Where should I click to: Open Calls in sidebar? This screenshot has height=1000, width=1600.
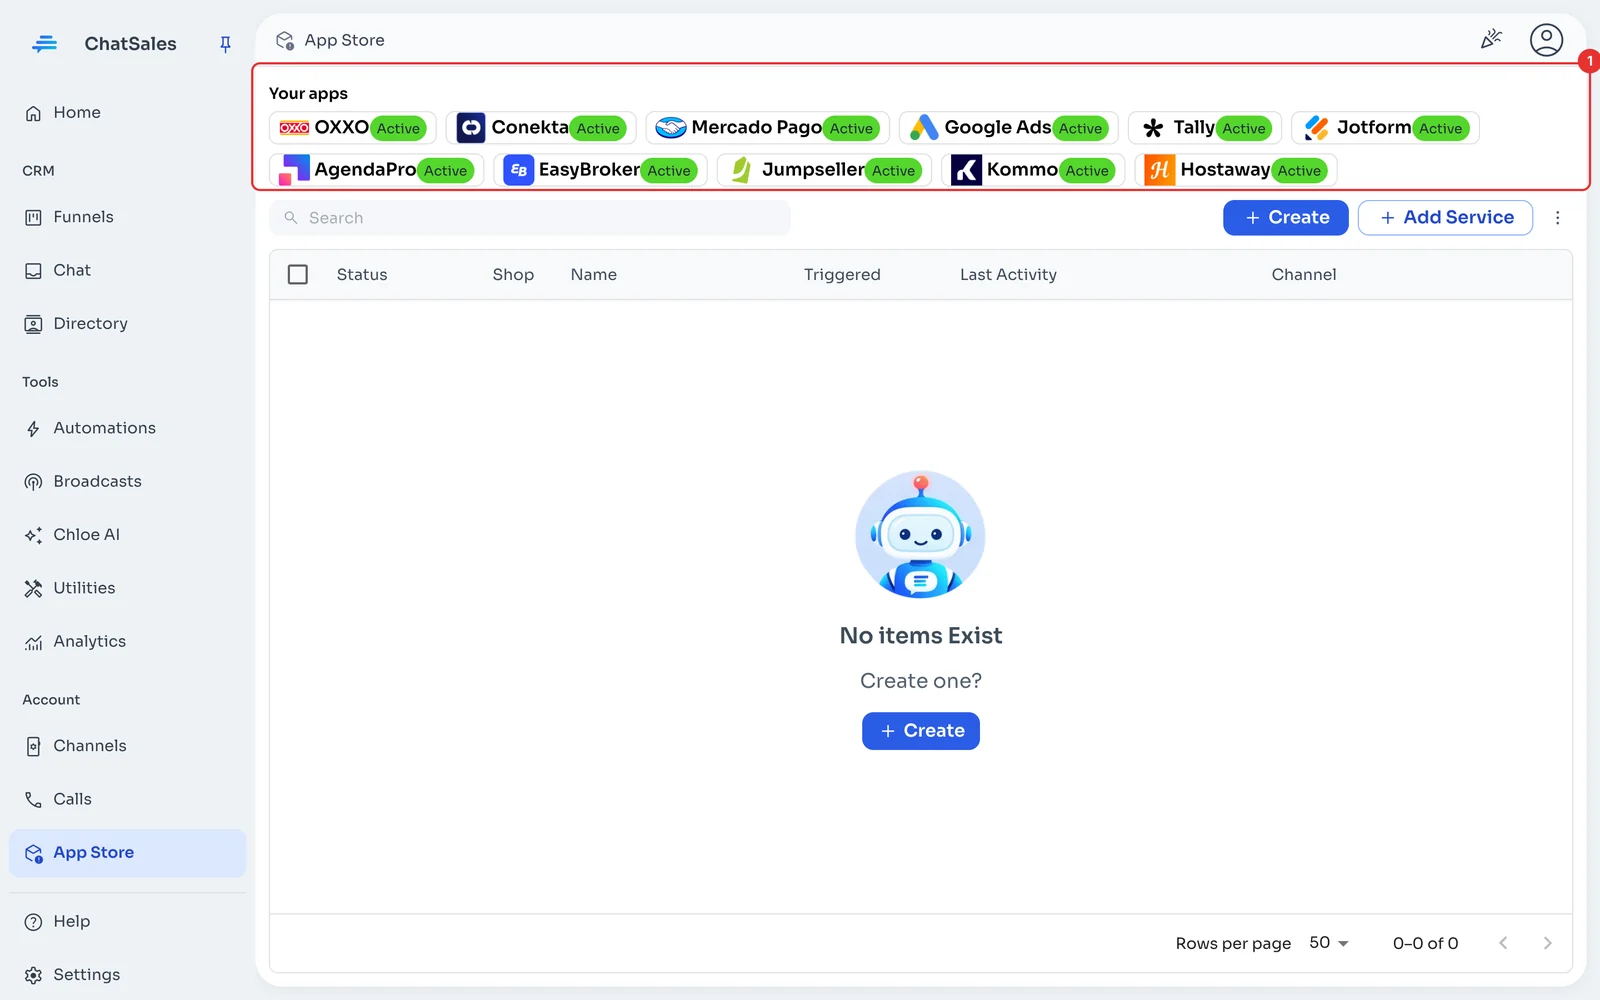127,799
